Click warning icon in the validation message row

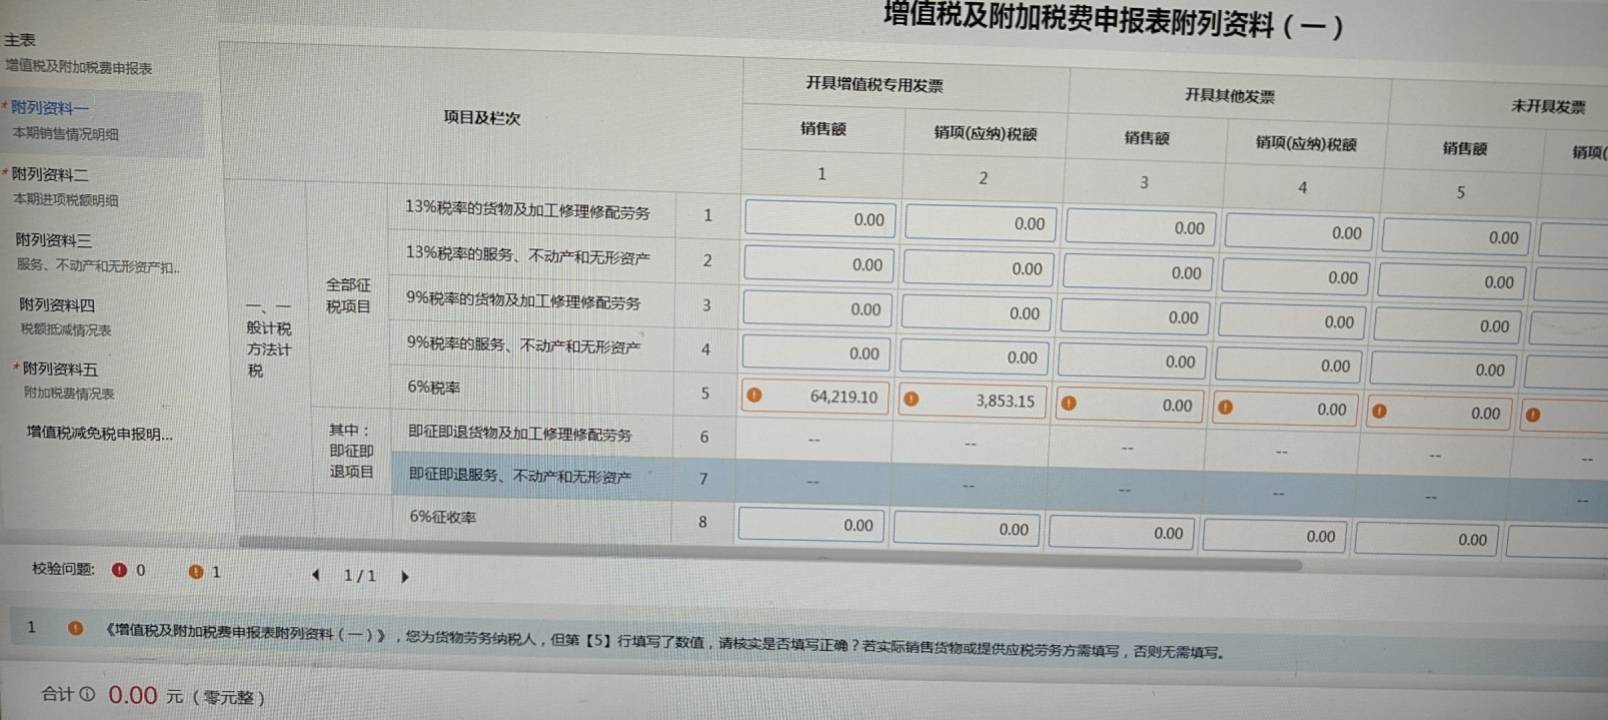pos(75,628)
